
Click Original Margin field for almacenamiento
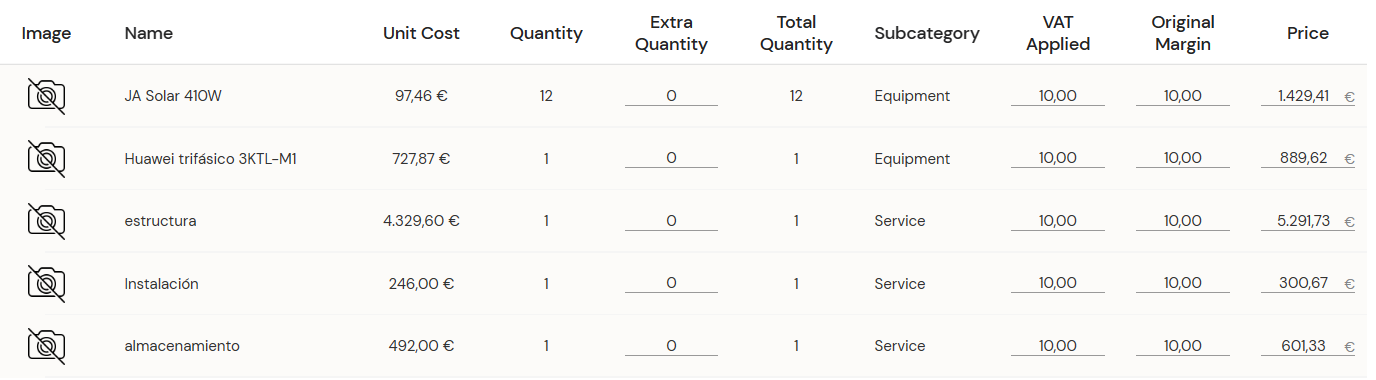tap(1183, 346)
